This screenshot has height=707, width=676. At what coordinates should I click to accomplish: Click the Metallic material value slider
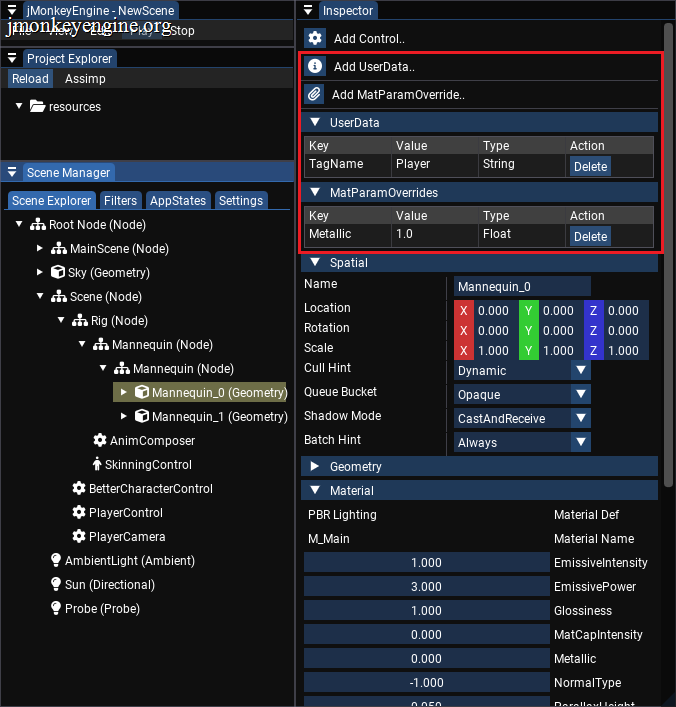point(426,658)
